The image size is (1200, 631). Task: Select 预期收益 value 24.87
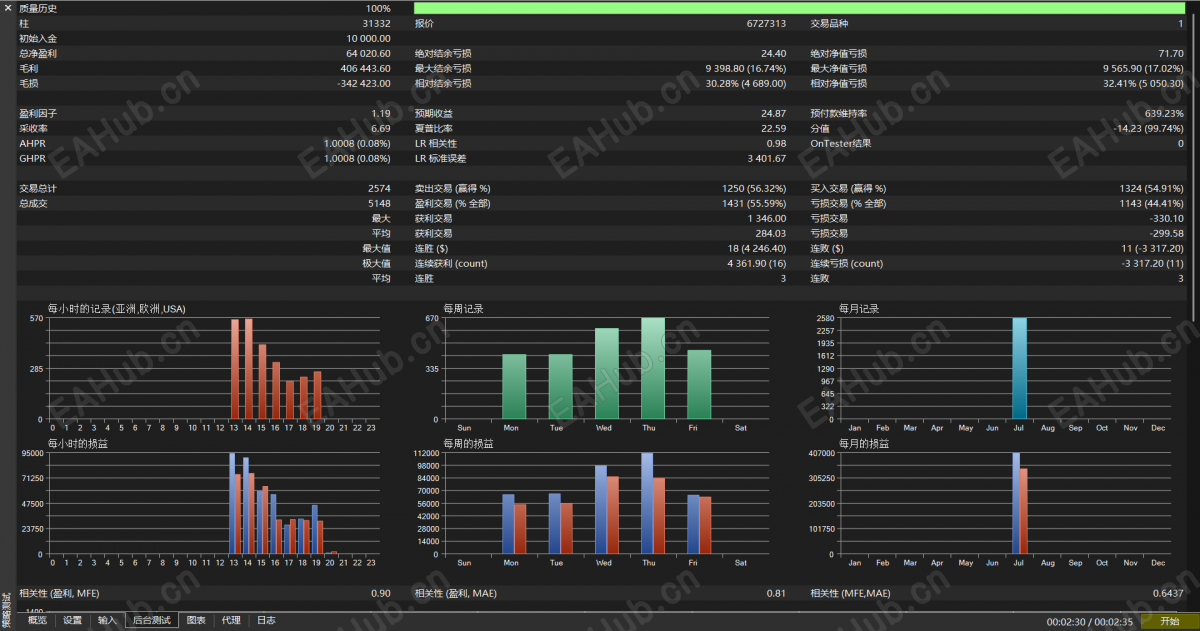coord(773,113)
